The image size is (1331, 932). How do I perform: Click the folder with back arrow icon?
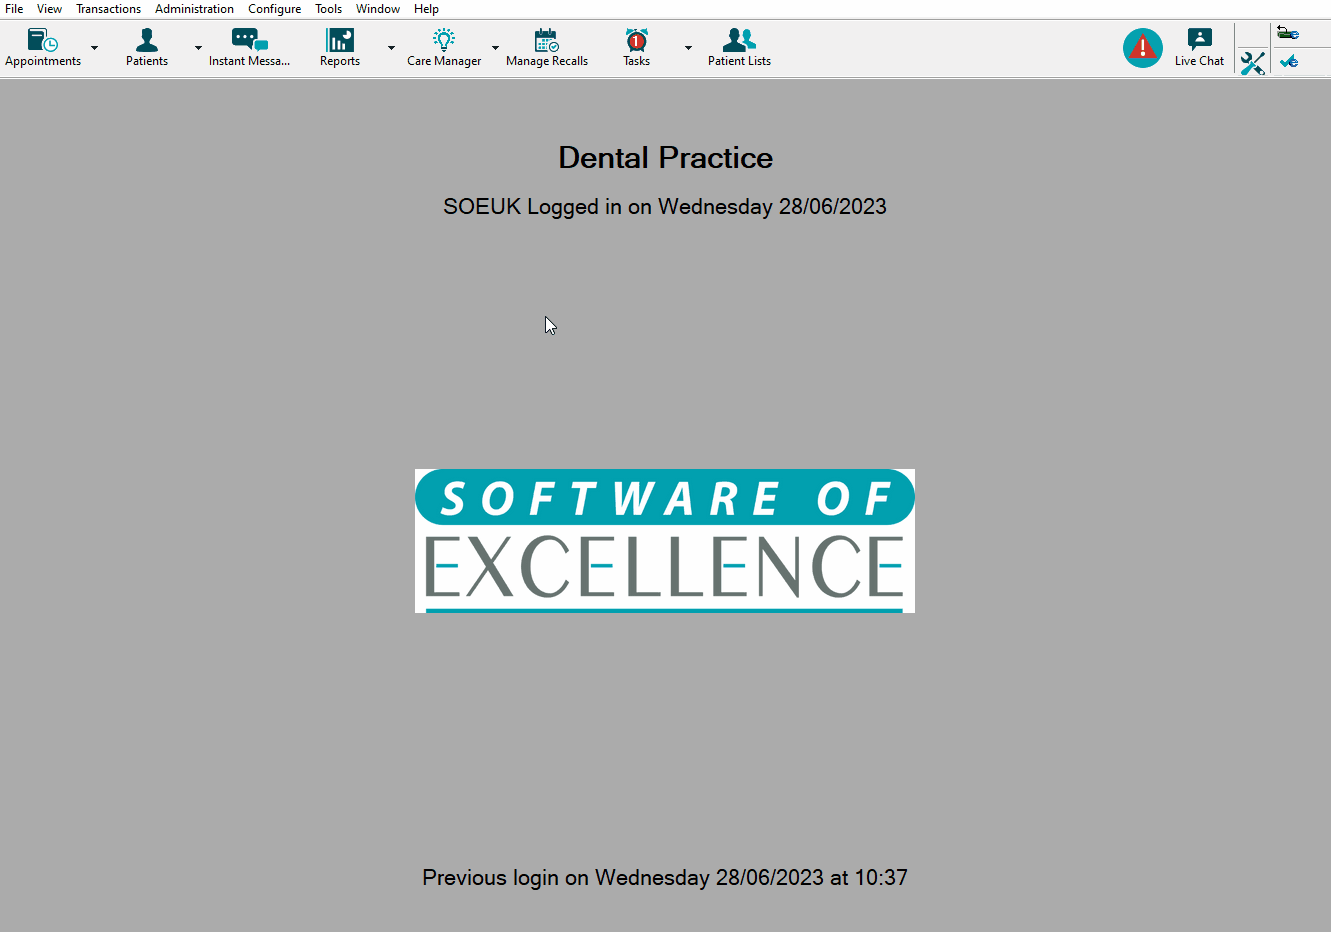pos(1288,33)
